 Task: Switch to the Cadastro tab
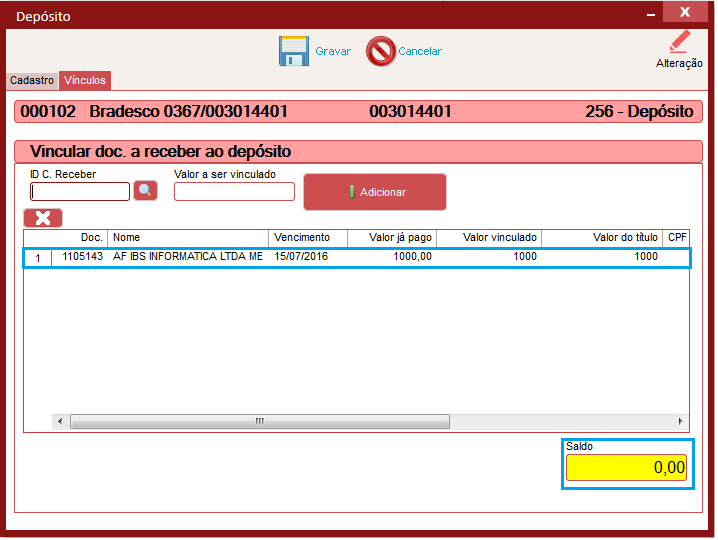point(32,80)
